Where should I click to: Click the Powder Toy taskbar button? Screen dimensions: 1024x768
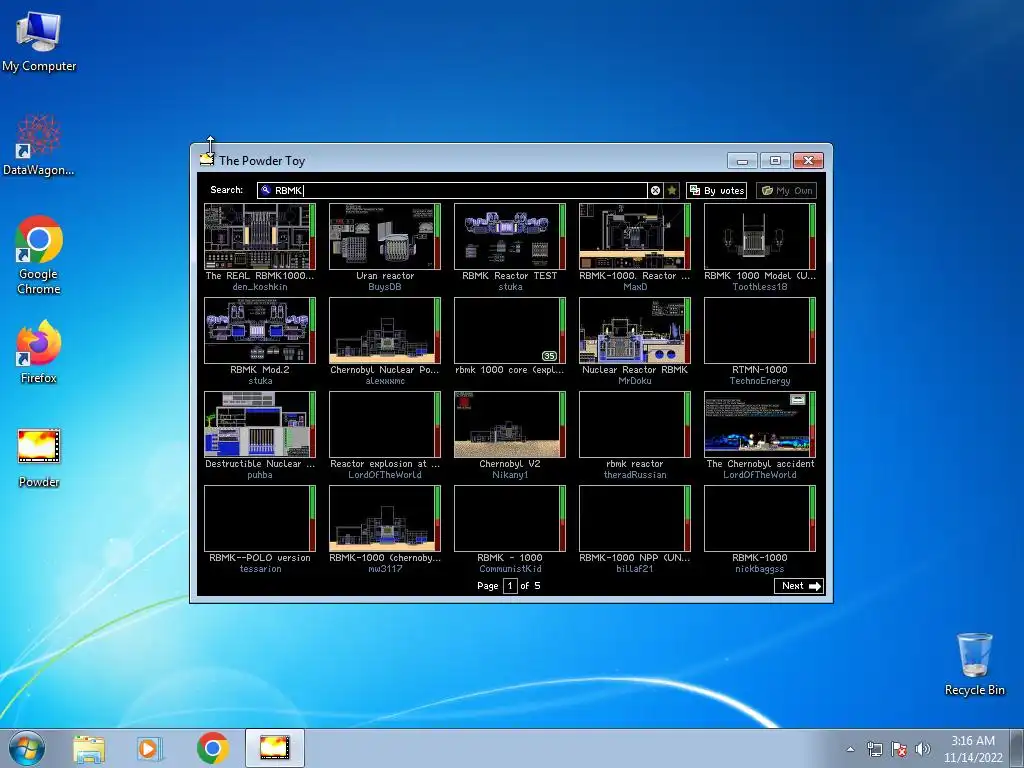click(274, 748)
